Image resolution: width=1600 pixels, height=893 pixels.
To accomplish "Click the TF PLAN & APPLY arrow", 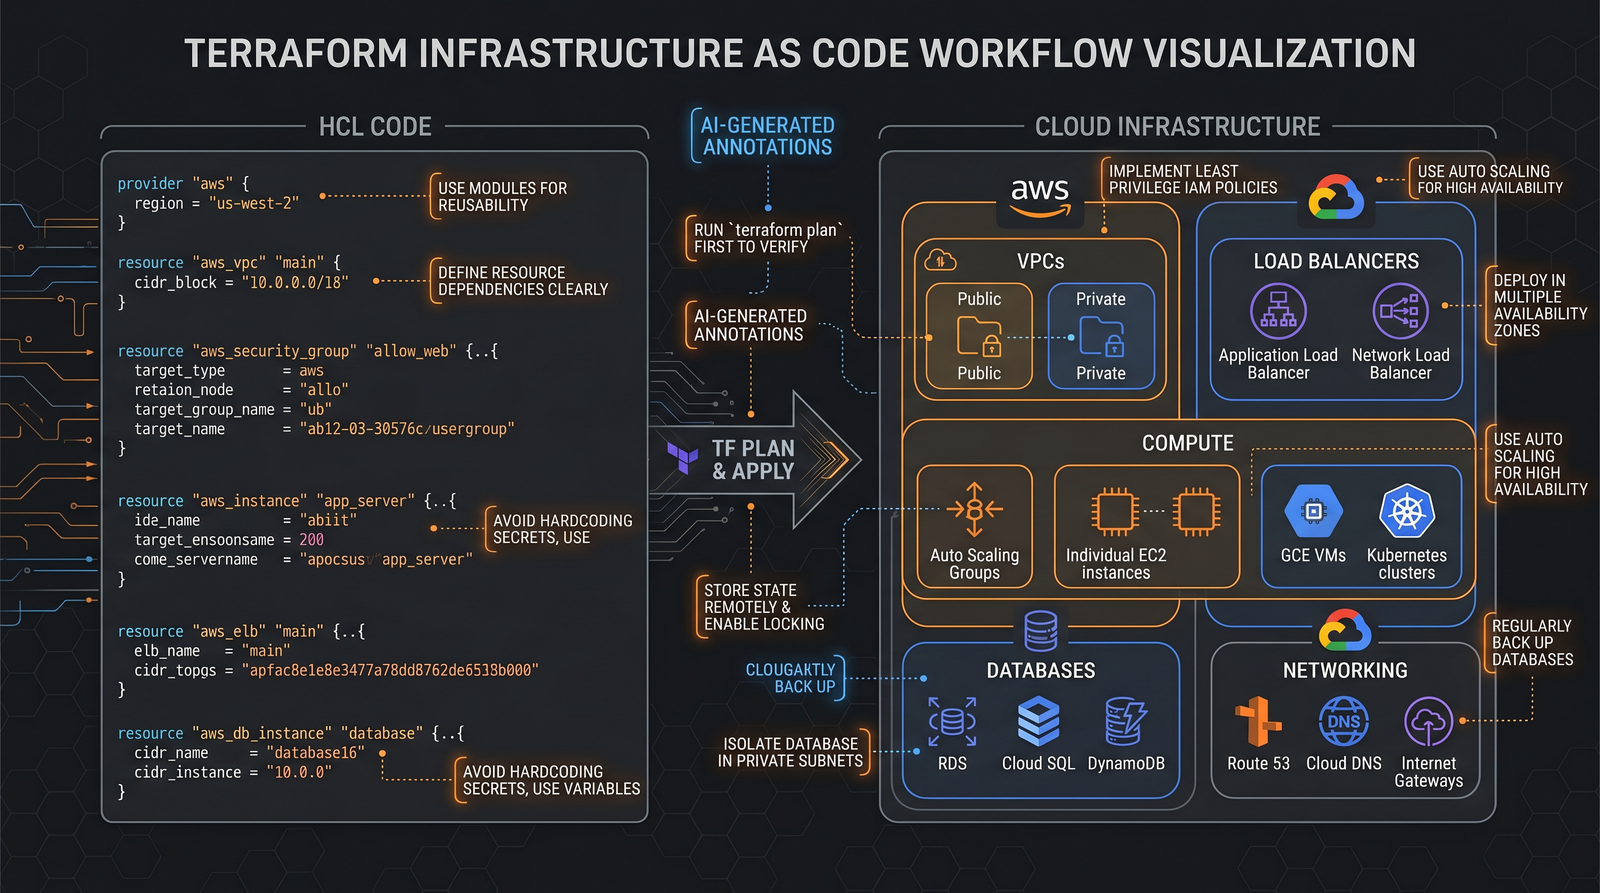I will coord(755,460).
